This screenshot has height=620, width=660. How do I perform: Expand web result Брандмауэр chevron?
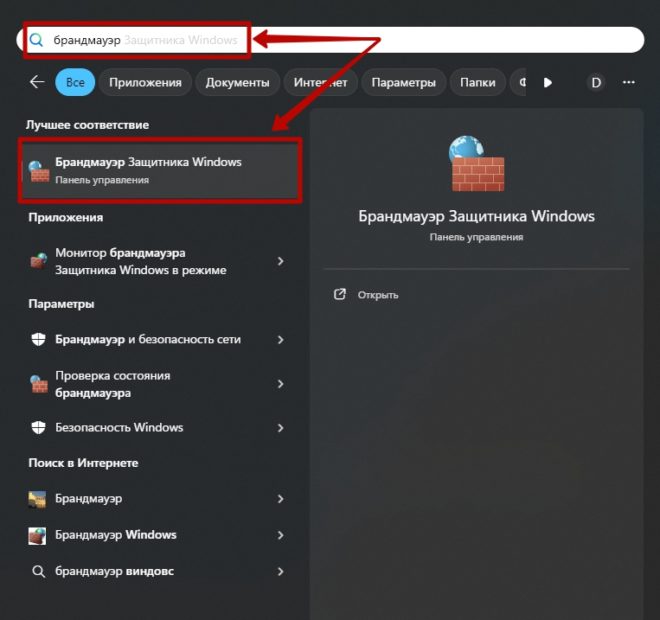(280, 499)
